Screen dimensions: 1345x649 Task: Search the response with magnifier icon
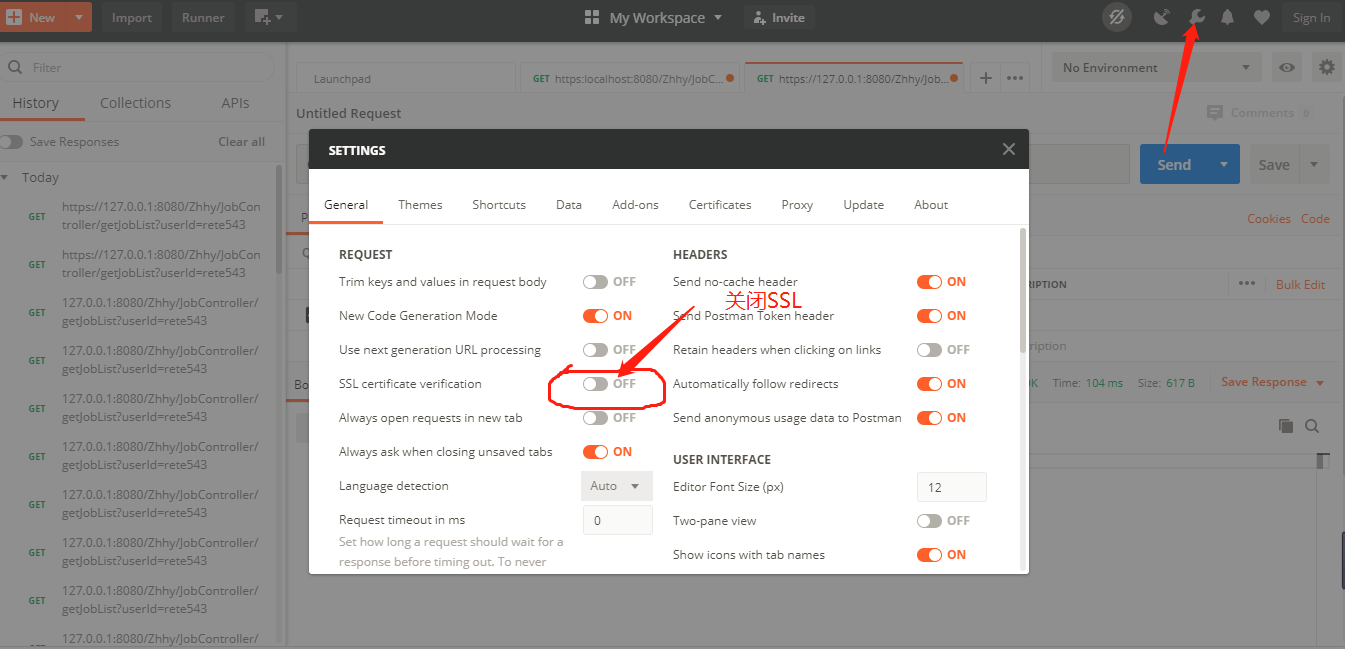point(1312,426)
